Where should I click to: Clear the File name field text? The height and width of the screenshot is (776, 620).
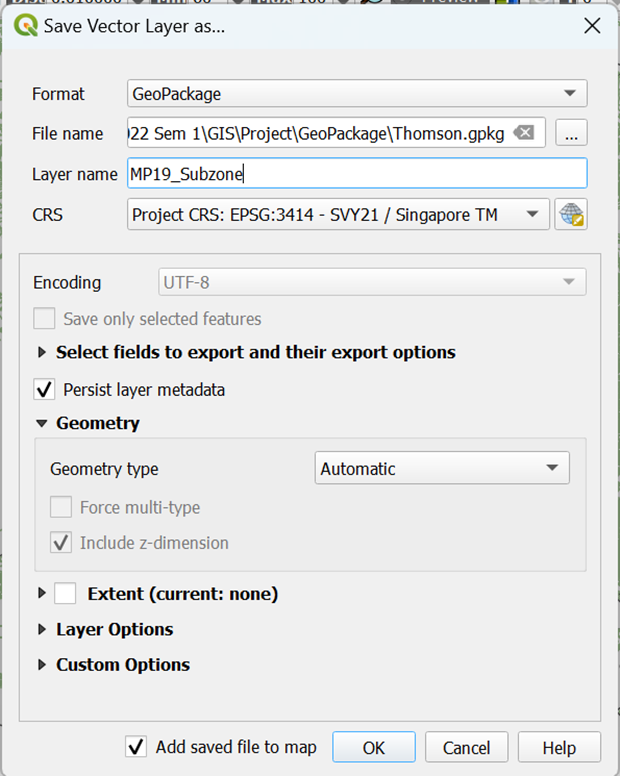tap(523, 133)
